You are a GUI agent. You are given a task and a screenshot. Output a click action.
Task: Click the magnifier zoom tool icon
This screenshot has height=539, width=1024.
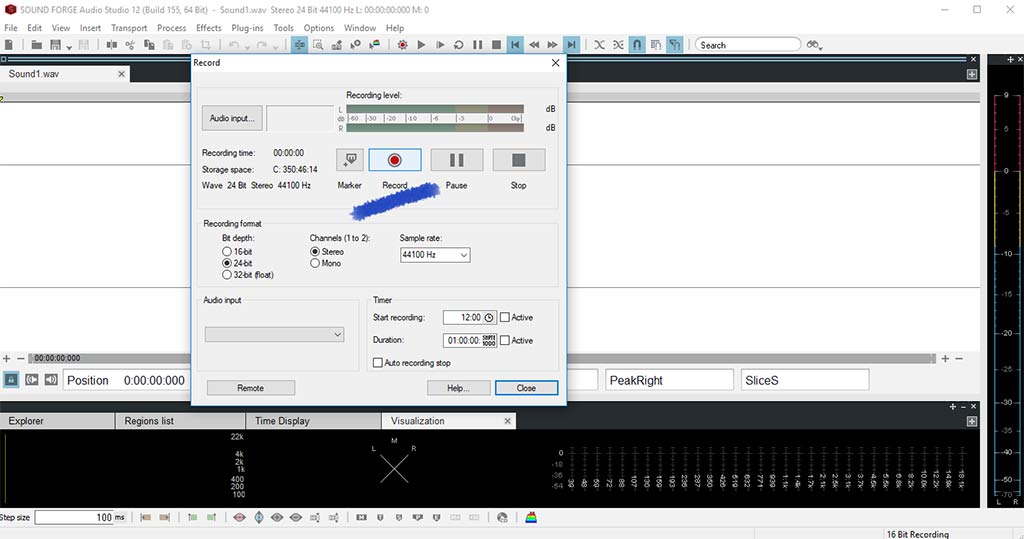(318, 45)
